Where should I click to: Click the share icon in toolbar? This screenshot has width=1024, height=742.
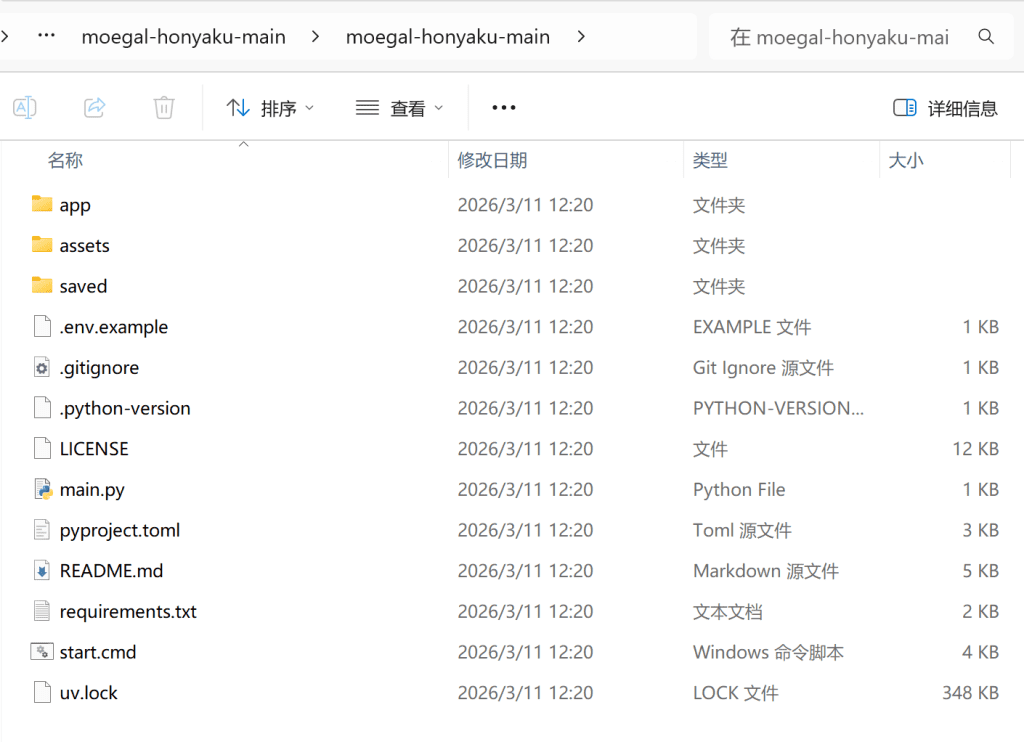point(95,108)
